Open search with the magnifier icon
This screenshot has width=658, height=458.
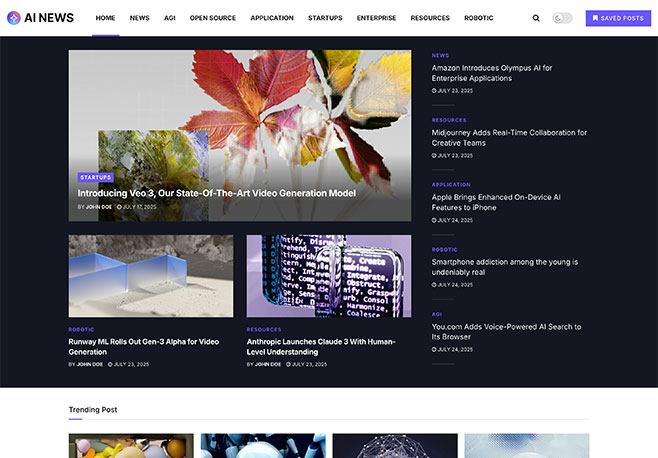pyautogui.click(x=536, y=18)
